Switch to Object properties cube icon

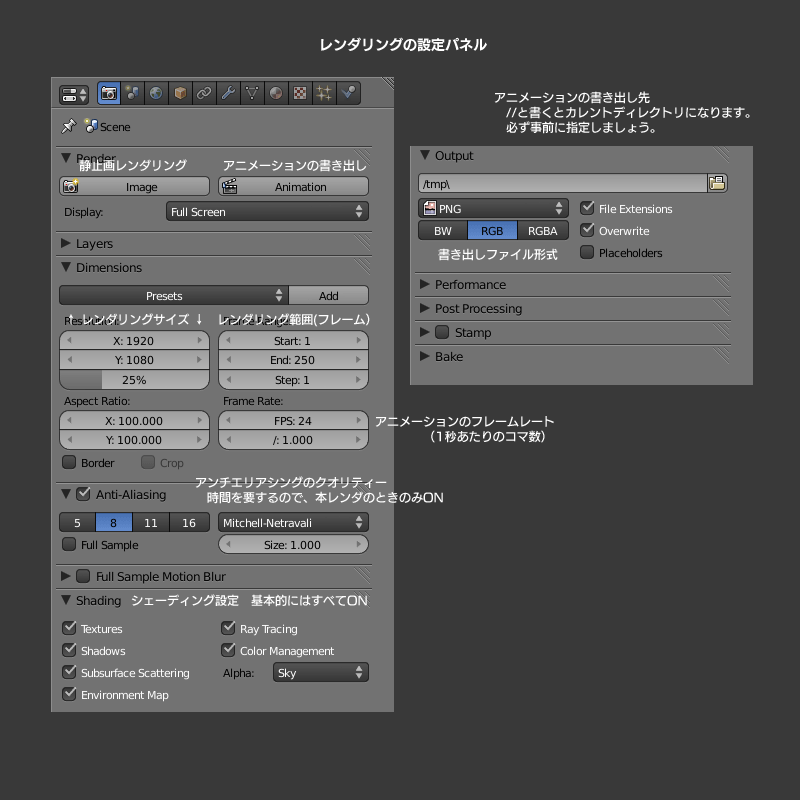click(180, 94)
